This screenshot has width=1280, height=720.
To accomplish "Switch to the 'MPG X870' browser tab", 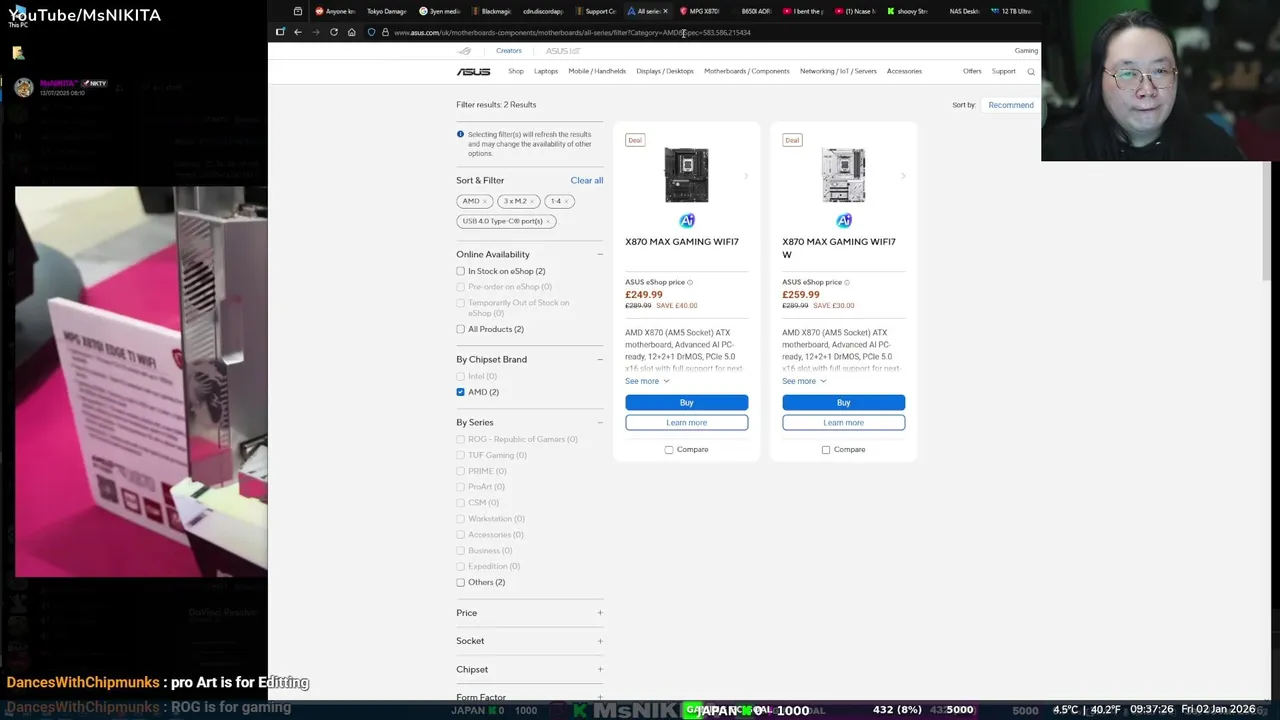I will [x=700, y=11].
